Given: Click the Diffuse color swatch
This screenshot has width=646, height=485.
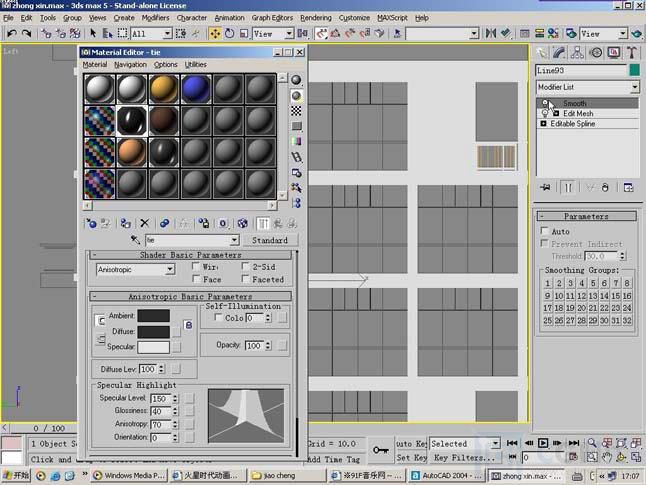Looking at the screenshot, I should pyautogui.click(x=153, y=332).
